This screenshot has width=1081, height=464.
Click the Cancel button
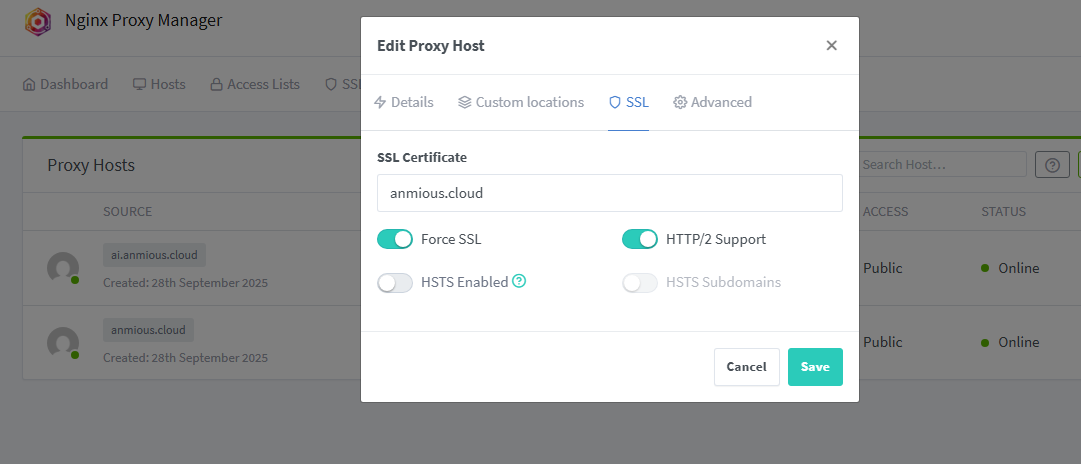pos(746,367)
